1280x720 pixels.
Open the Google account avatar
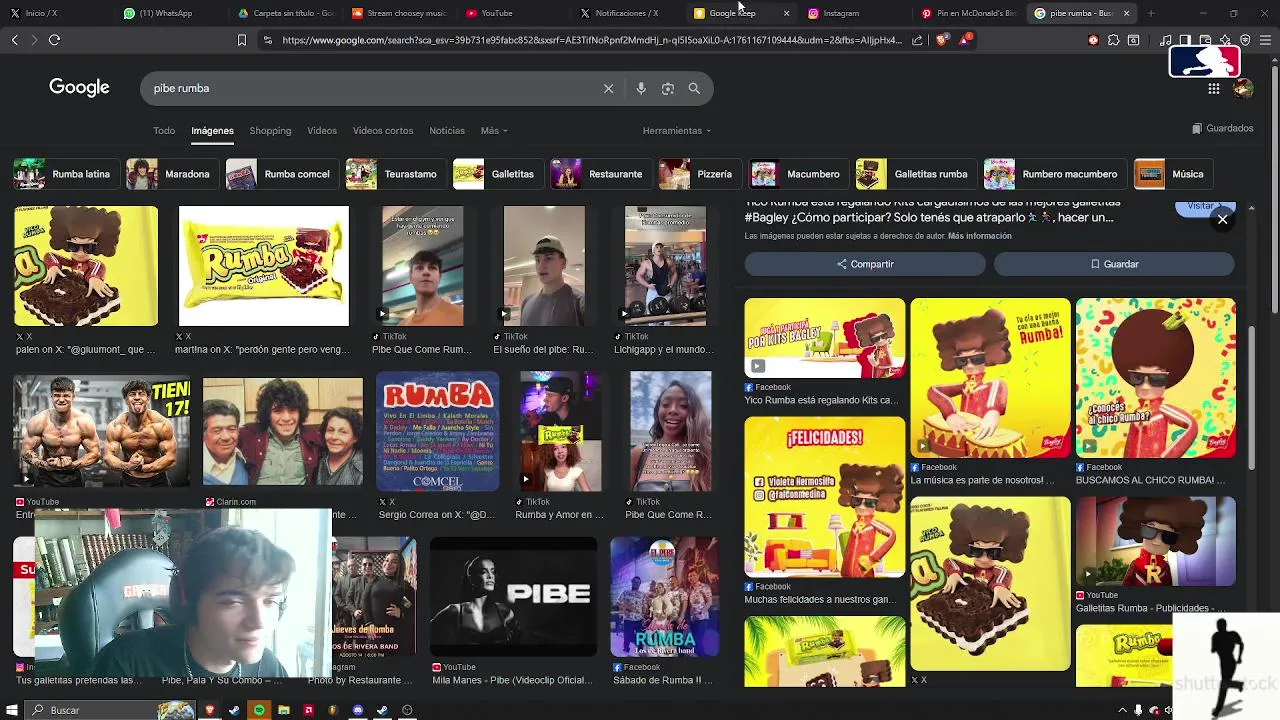click(x=1243, y=88)
